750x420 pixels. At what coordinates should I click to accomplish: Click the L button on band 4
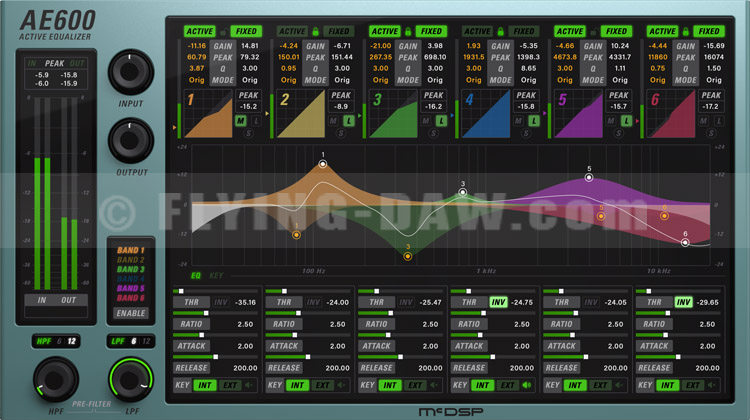click(x=534, y=121)
